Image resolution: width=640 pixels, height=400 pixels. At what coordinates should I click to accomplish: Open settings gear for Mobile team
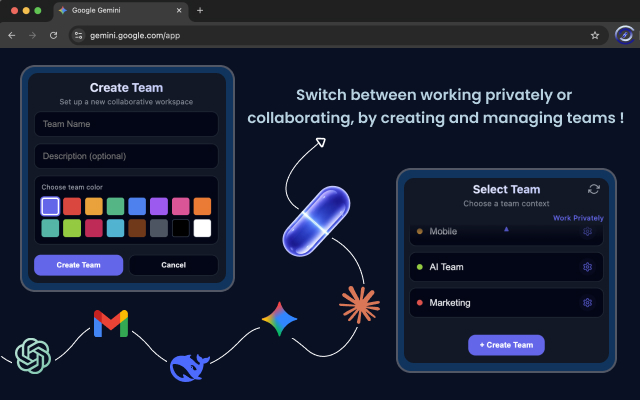point(587,231)
